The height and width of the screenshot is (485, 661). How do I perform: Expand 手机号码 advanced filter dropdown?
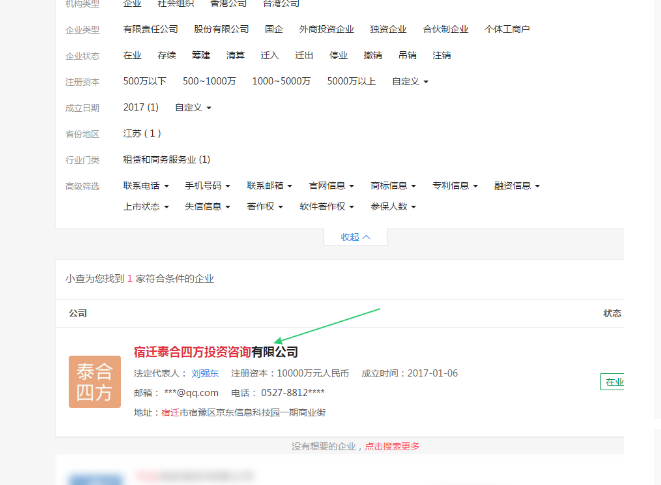coord(207,186)
